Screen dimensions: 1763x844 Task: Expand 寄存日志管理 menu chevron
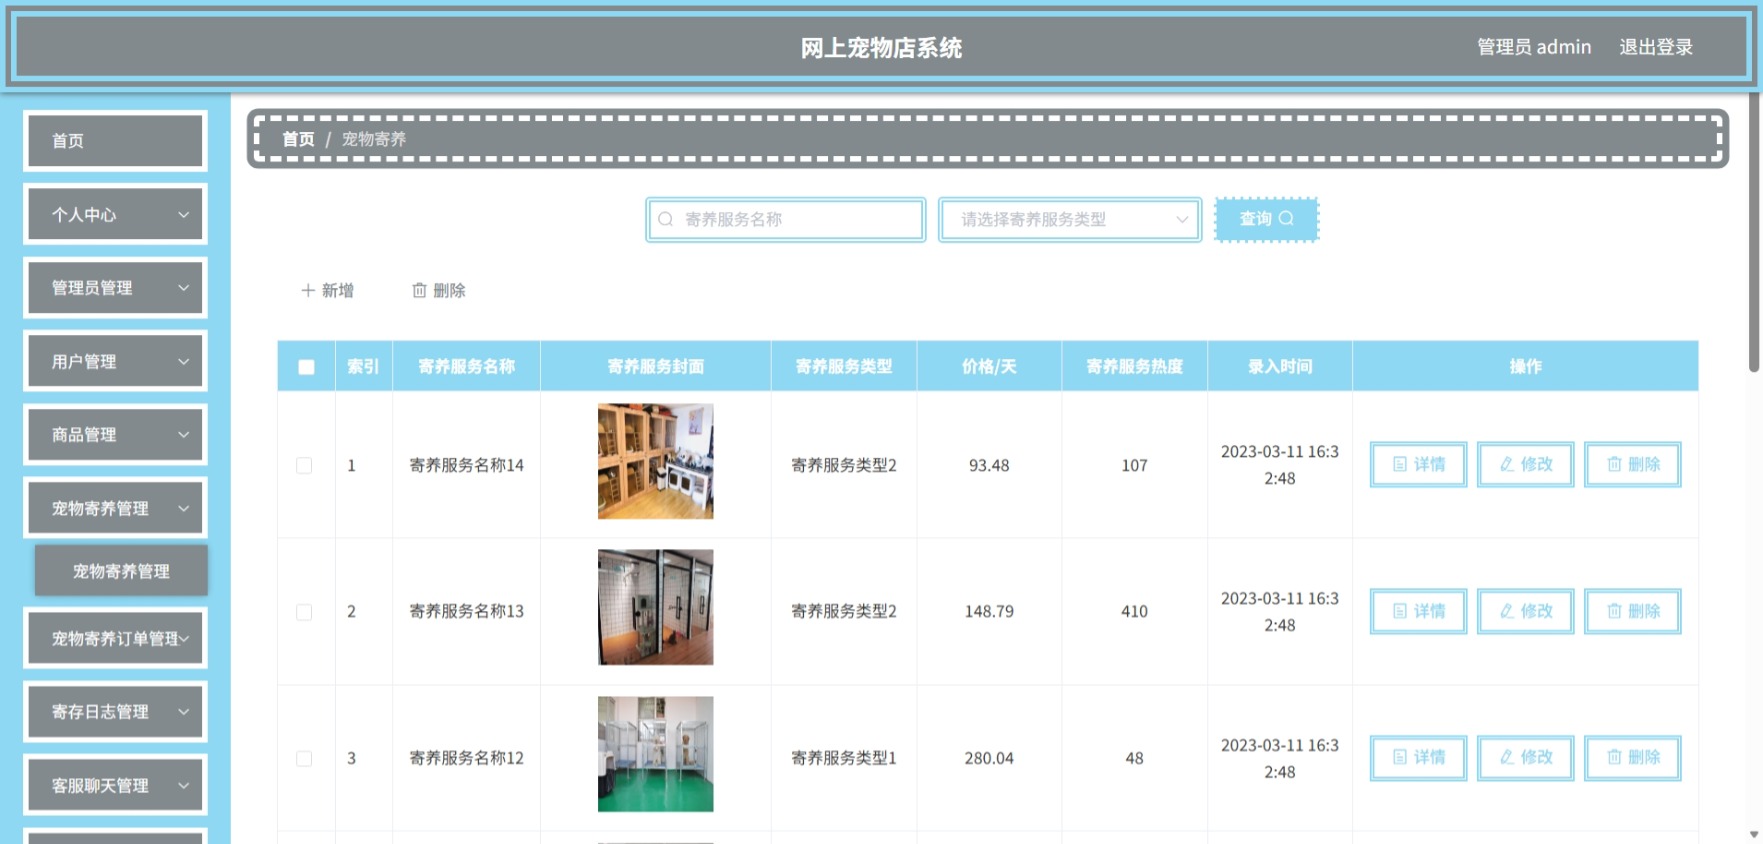[x=183, y=712]
